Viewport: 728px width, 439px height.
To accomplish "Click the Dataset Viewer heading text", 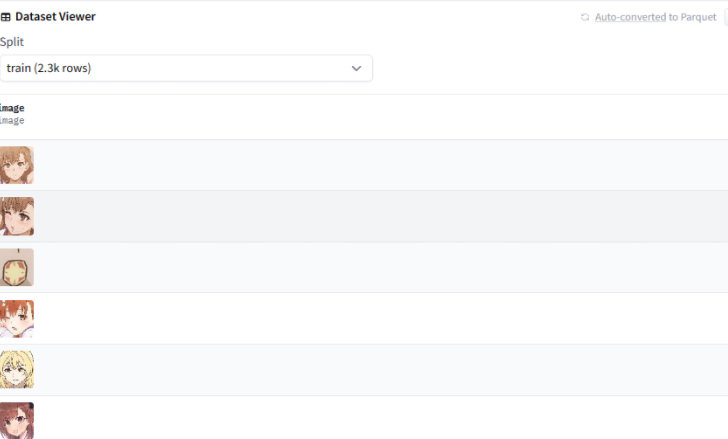I will [55, 17].
